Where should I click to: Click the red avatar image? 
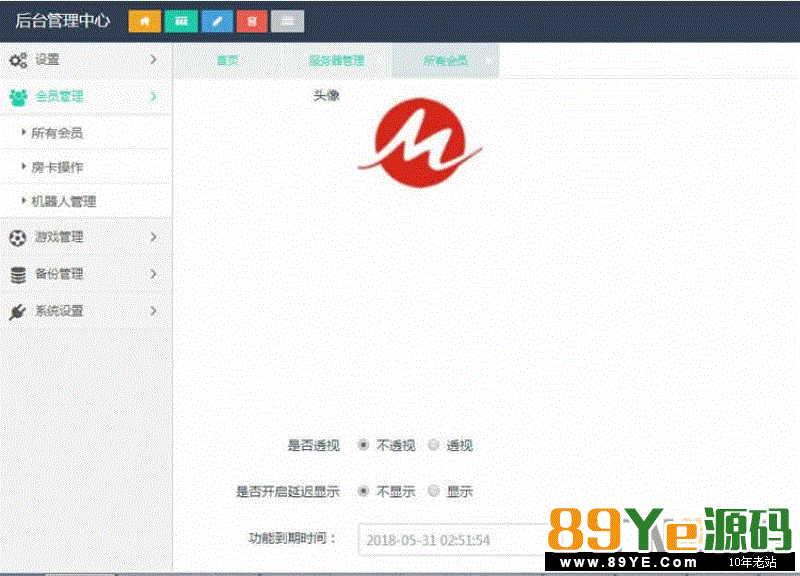(x=420, y=143)
